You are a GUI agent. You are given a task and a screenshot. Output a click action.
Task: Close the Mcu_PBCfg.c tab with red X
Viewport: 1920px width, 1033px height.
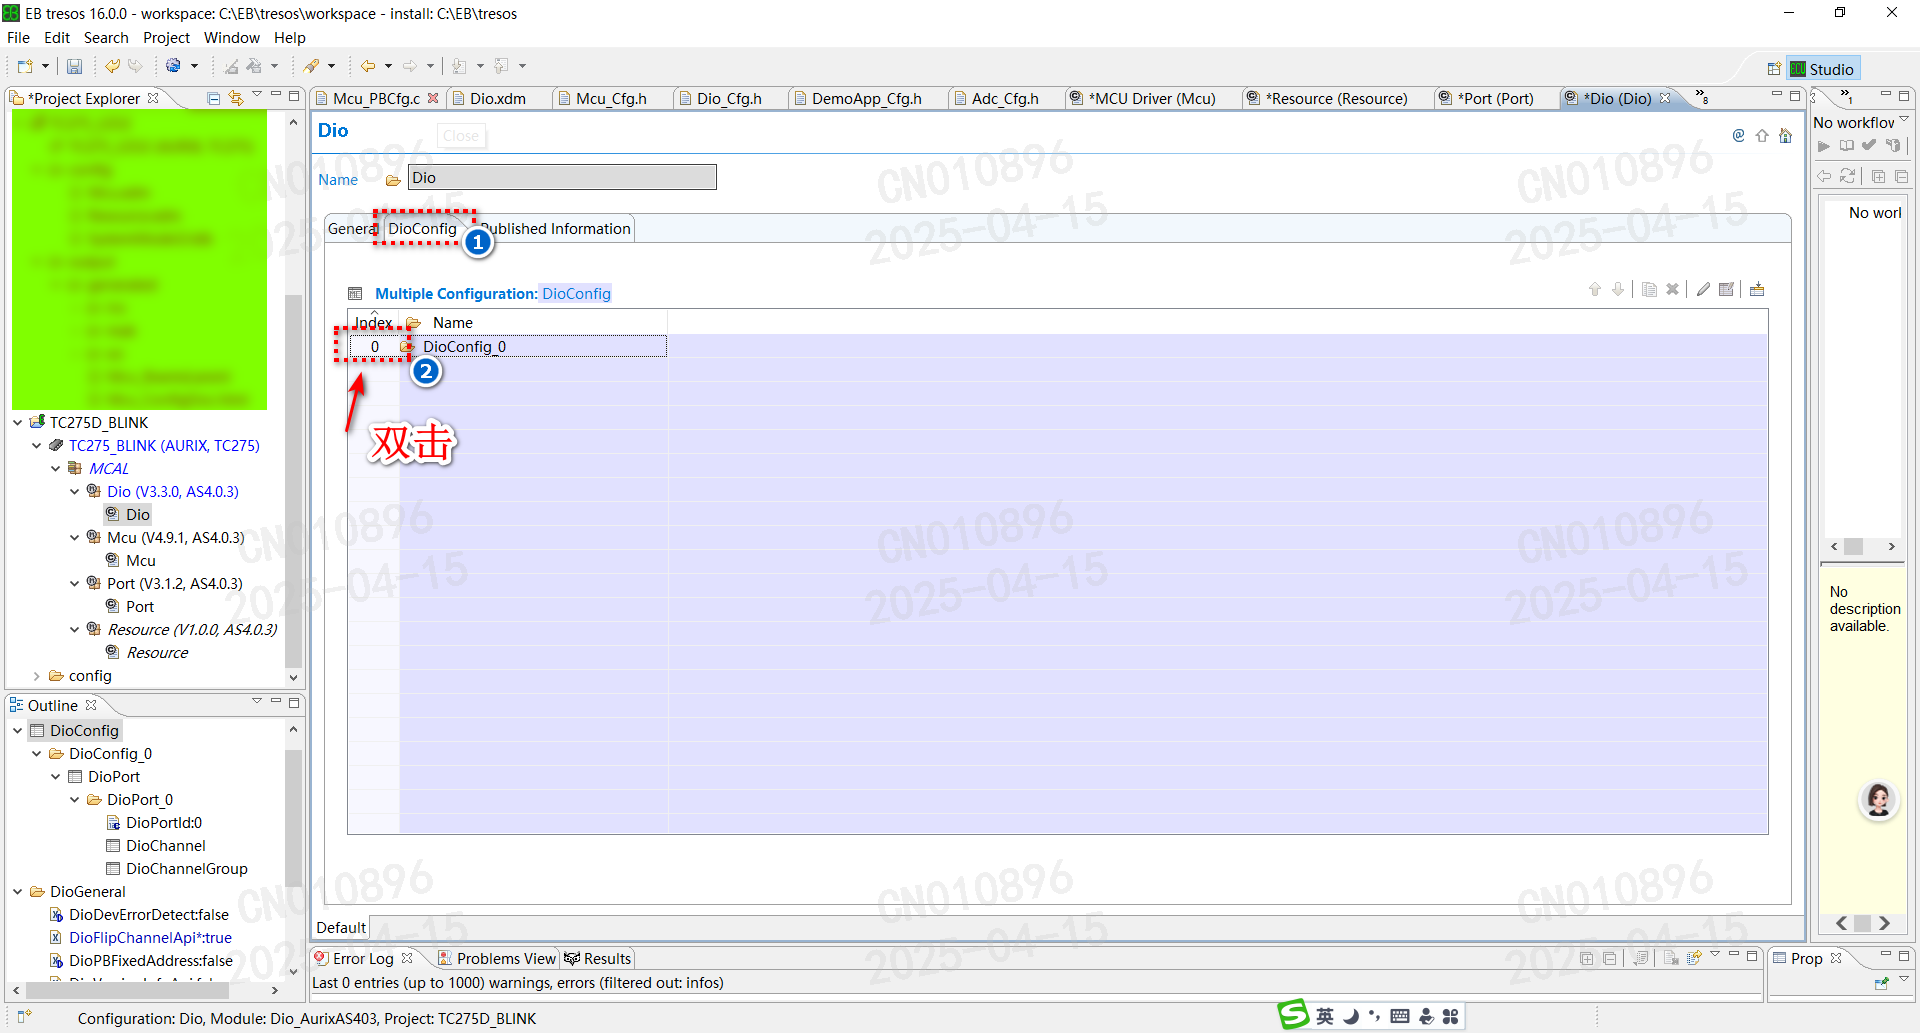tap(433, 98)
